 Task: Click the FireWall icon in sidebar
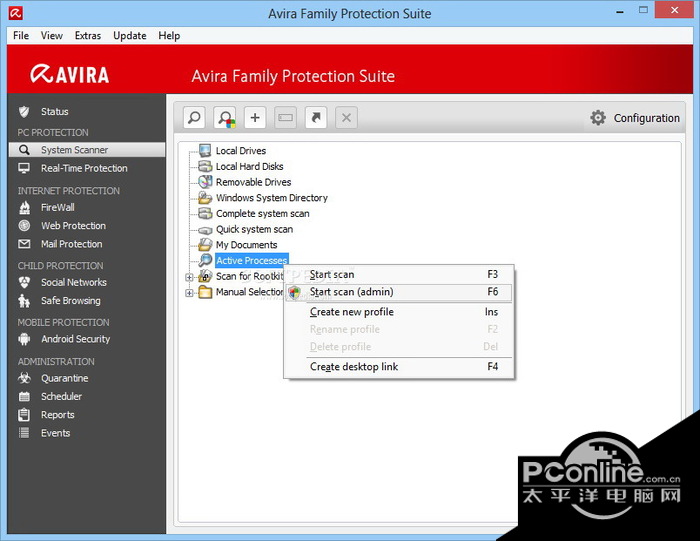pos(25,208)
